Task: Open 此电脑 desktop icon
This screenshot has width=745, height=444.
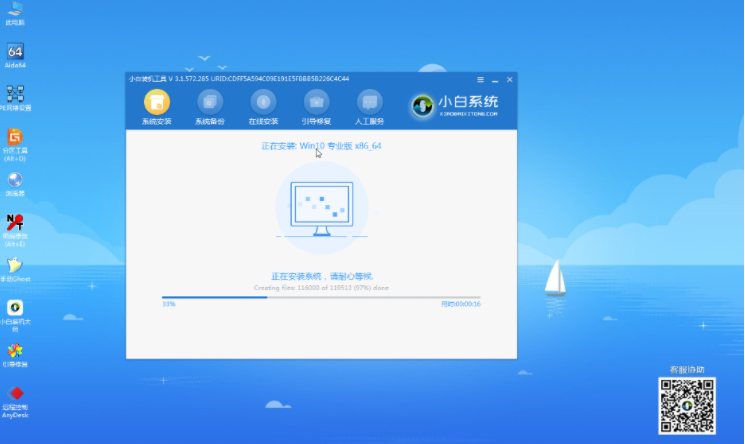Action: pos(15,12)
